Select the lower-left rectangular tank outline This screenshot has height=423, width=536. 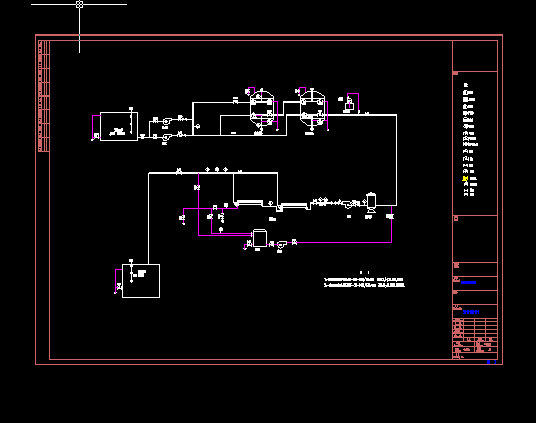141,281
